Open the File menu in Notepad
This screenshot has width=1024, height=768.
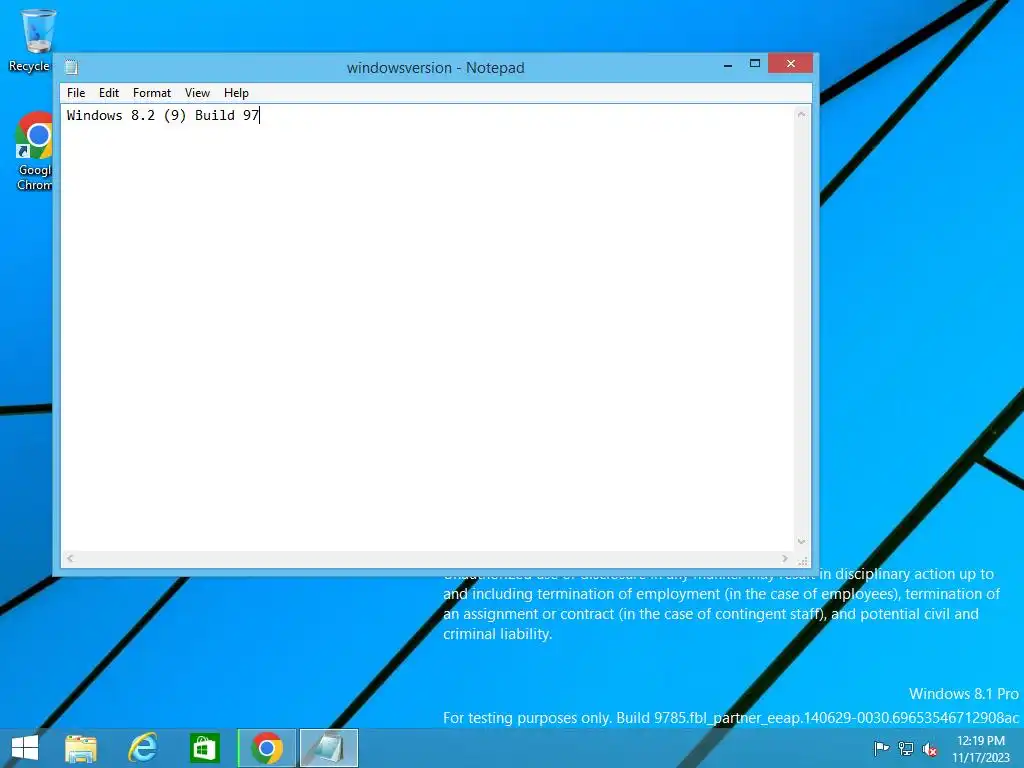[x=76, y=93]
